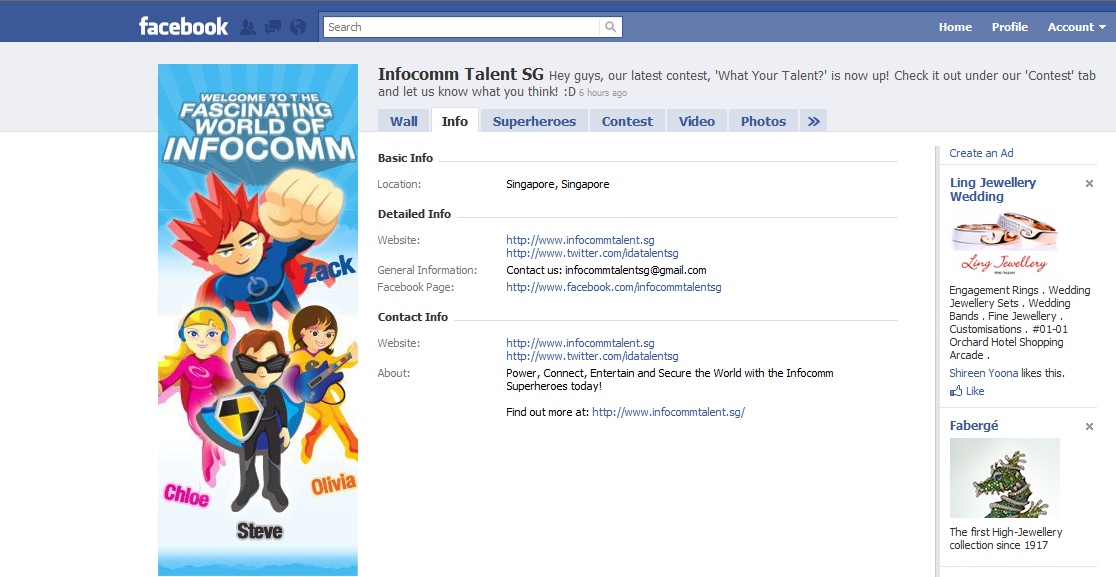Click the contact email infocommtalentsg@gmail.com text

pyautogui.click(x=635, y=270)
